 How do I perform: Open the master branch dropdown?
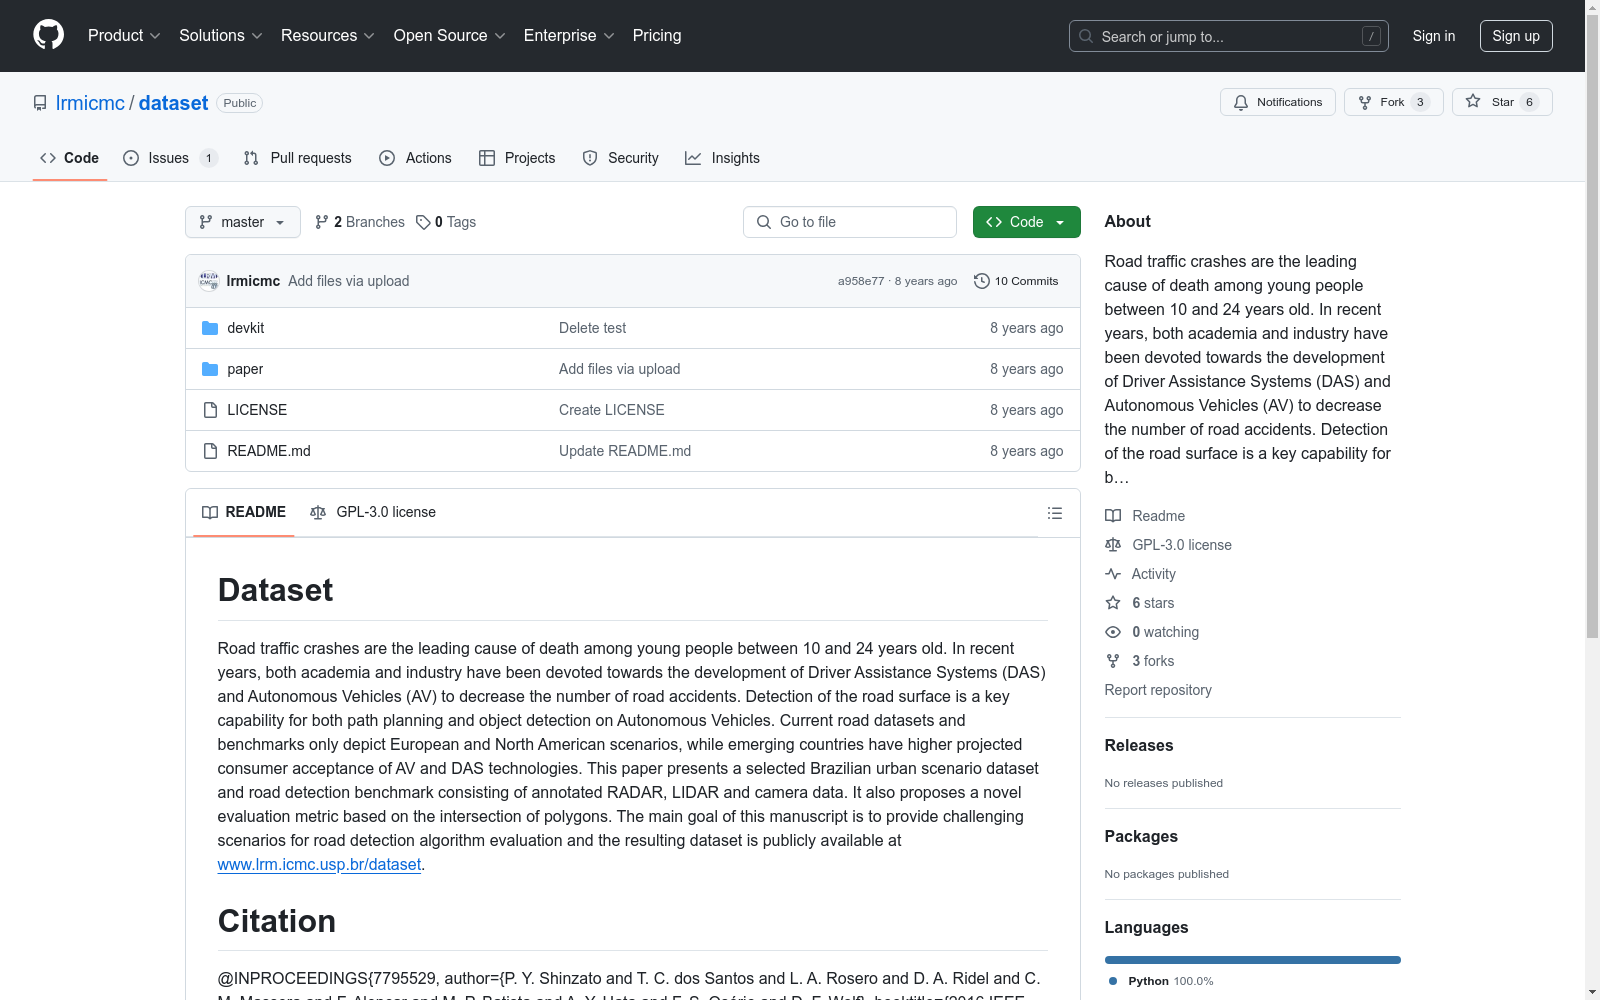[x=243, y=222]
